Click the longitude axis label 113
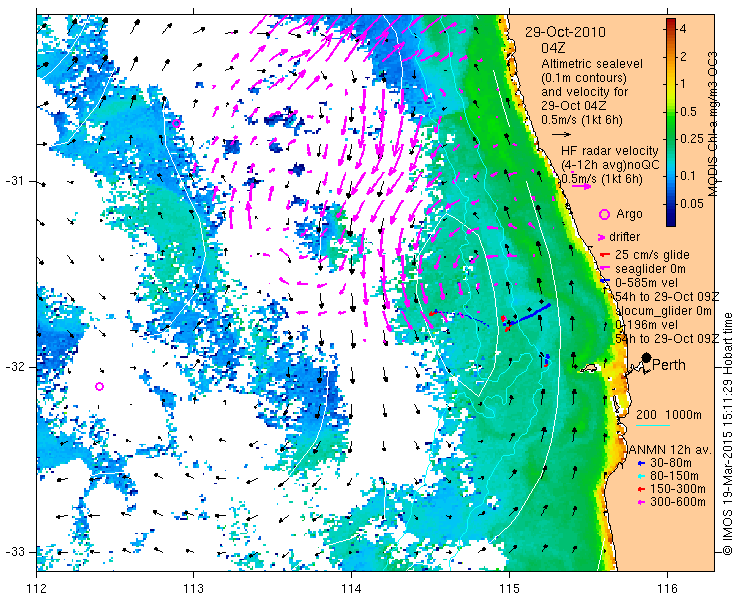The image size is (740, 600). pos(193,589)
